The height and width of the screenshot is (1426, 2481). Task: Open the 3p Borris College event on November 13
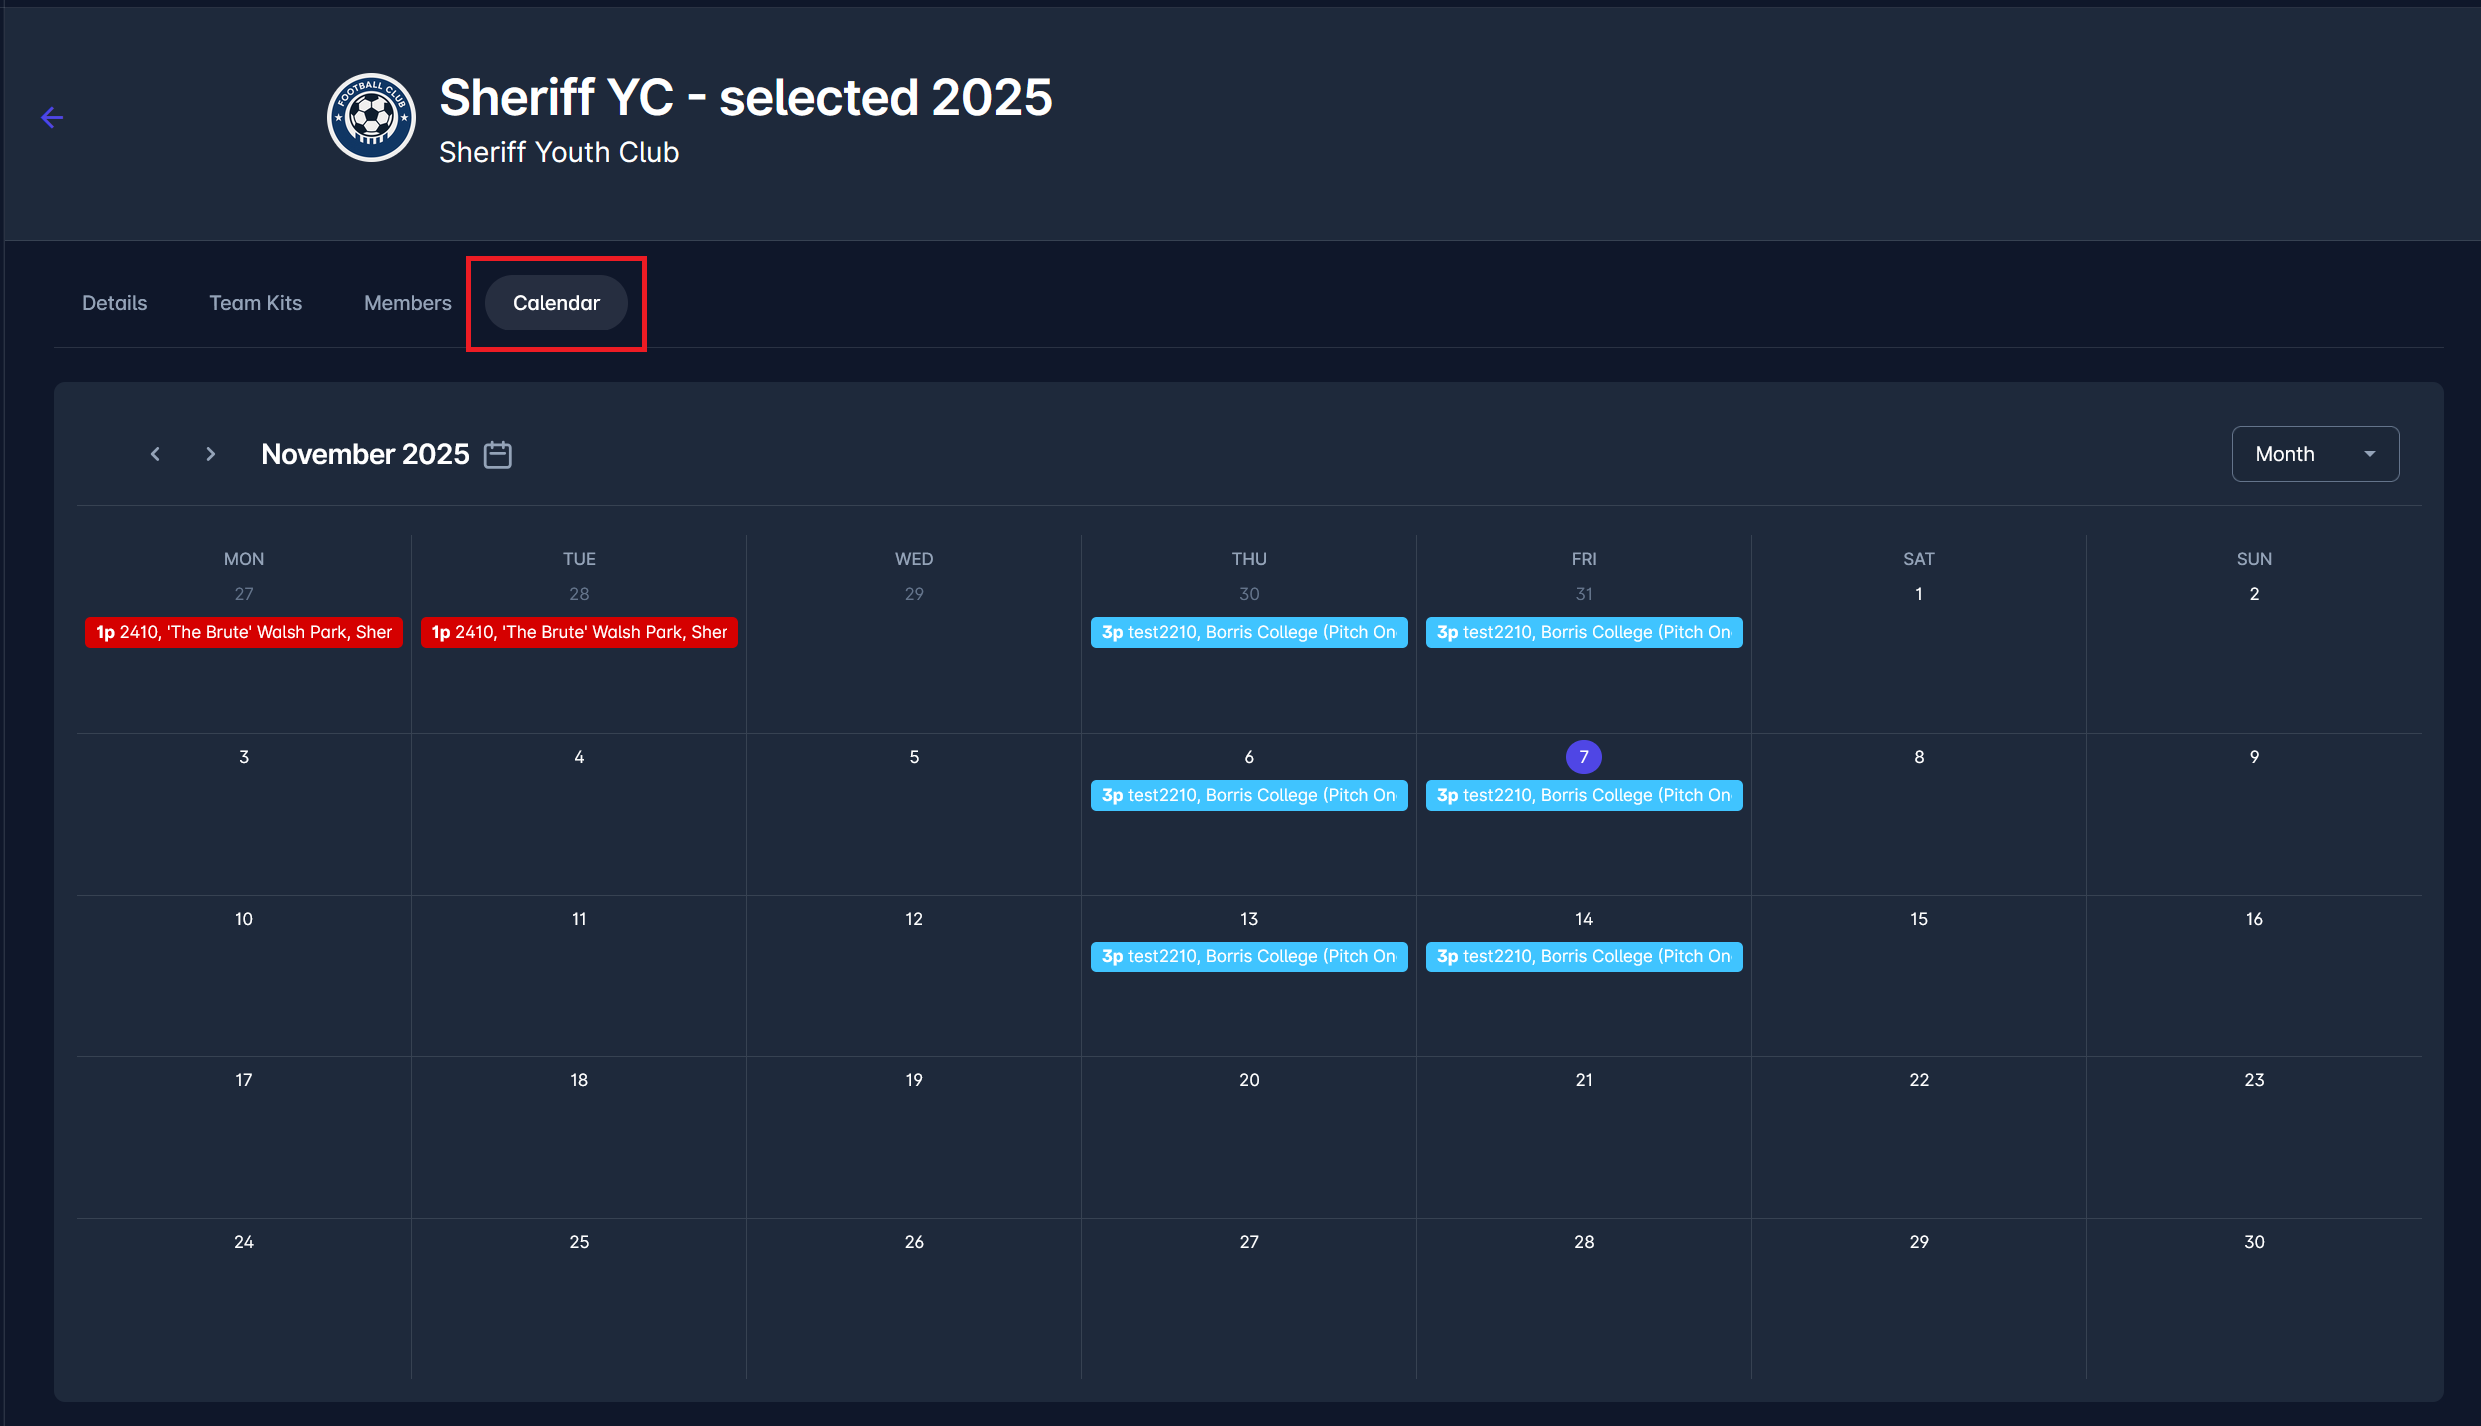pyautogui.click(x=1248, y=956)
